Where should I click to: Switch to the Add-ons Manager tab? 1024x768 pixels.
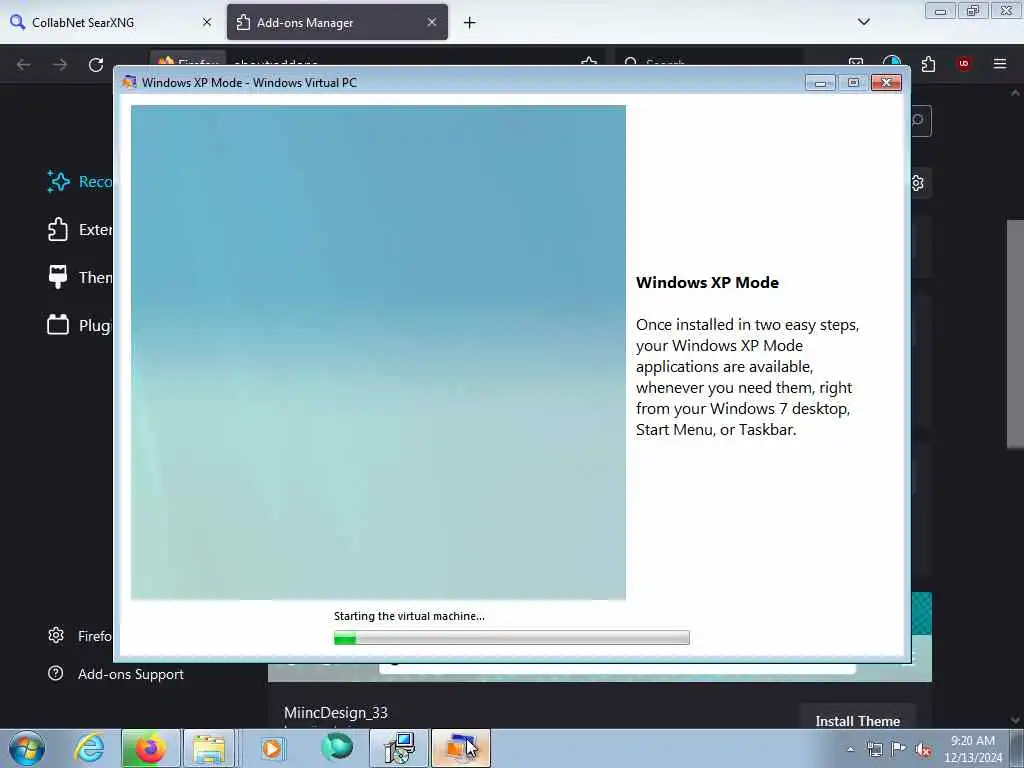point(337,22)
